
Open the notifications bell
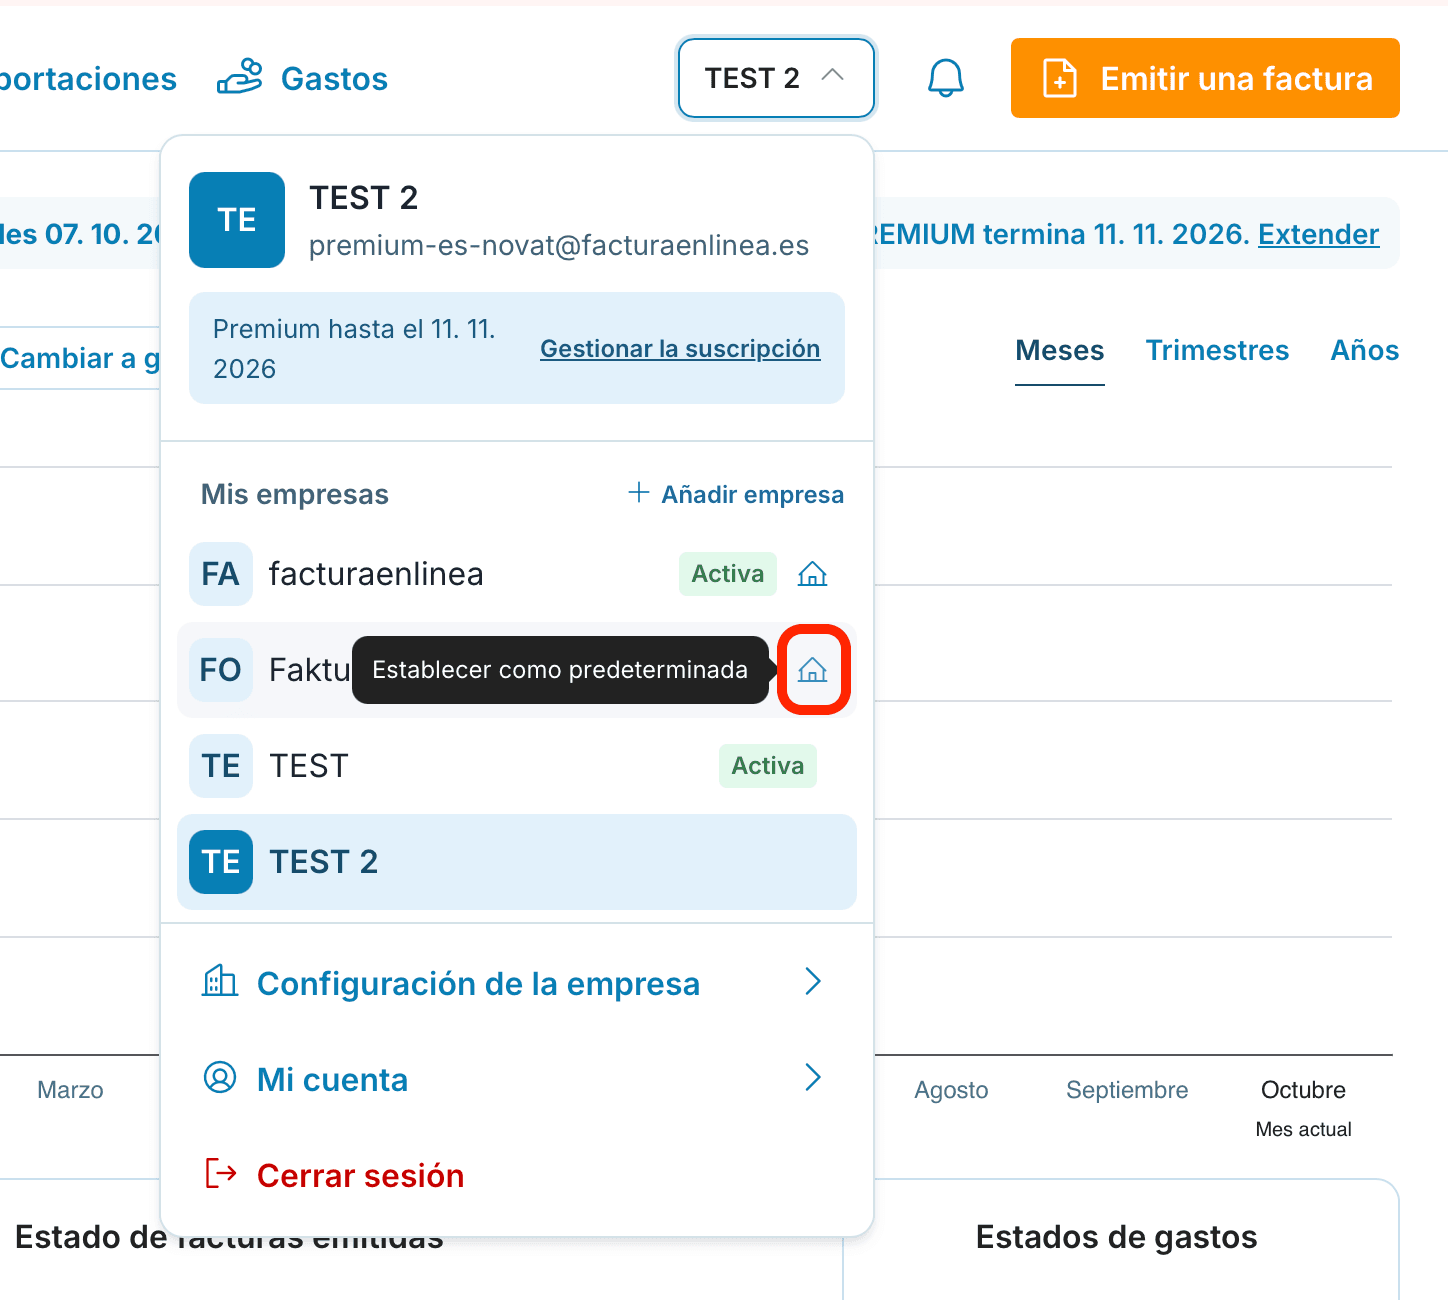(945, 78)
